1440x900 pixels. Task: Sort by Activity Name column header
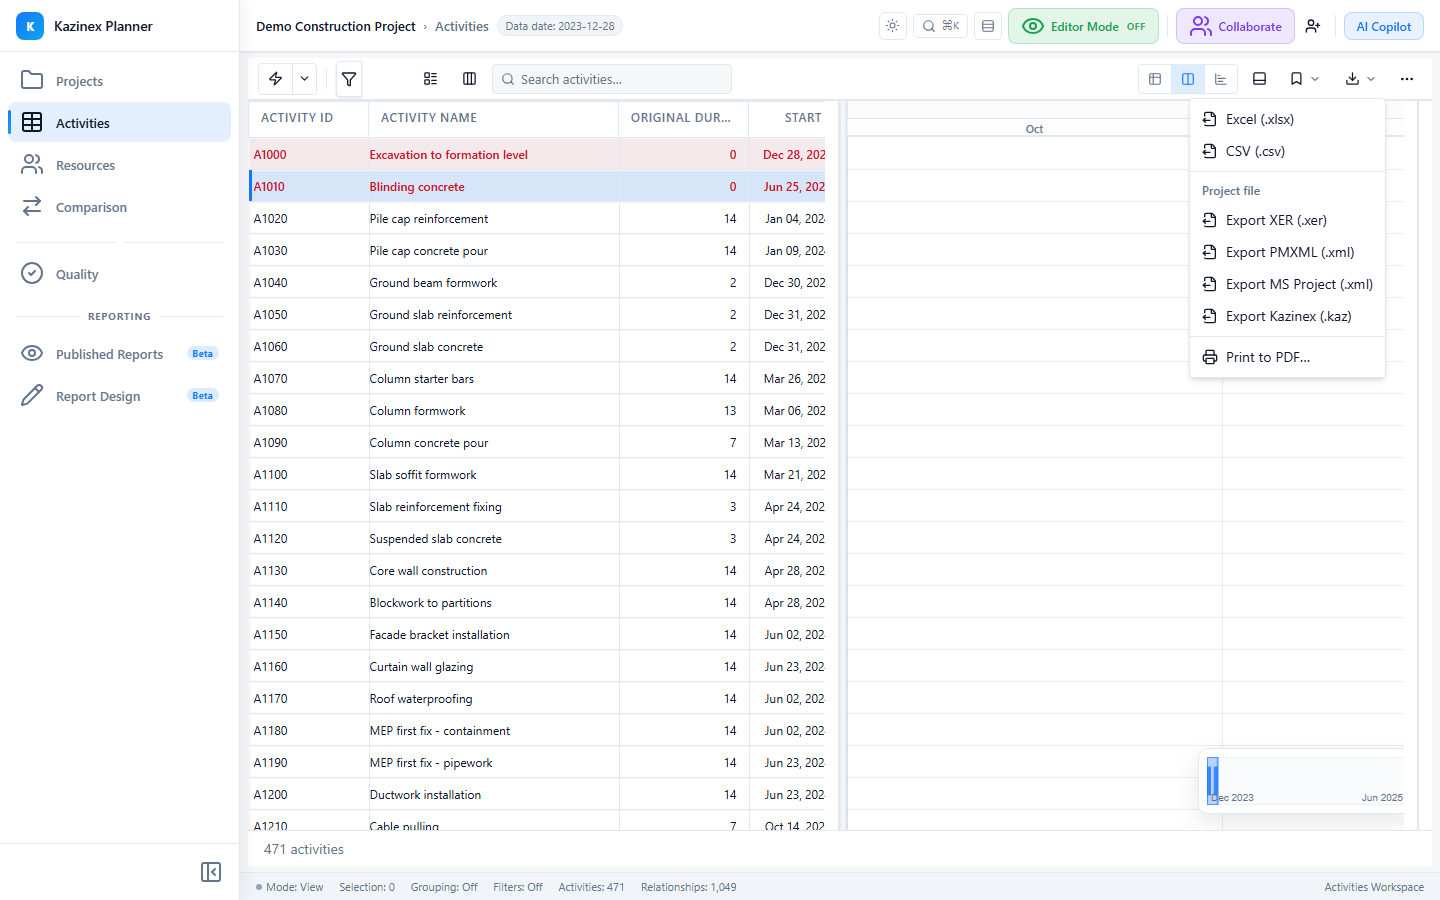click(x=493, y=118)
